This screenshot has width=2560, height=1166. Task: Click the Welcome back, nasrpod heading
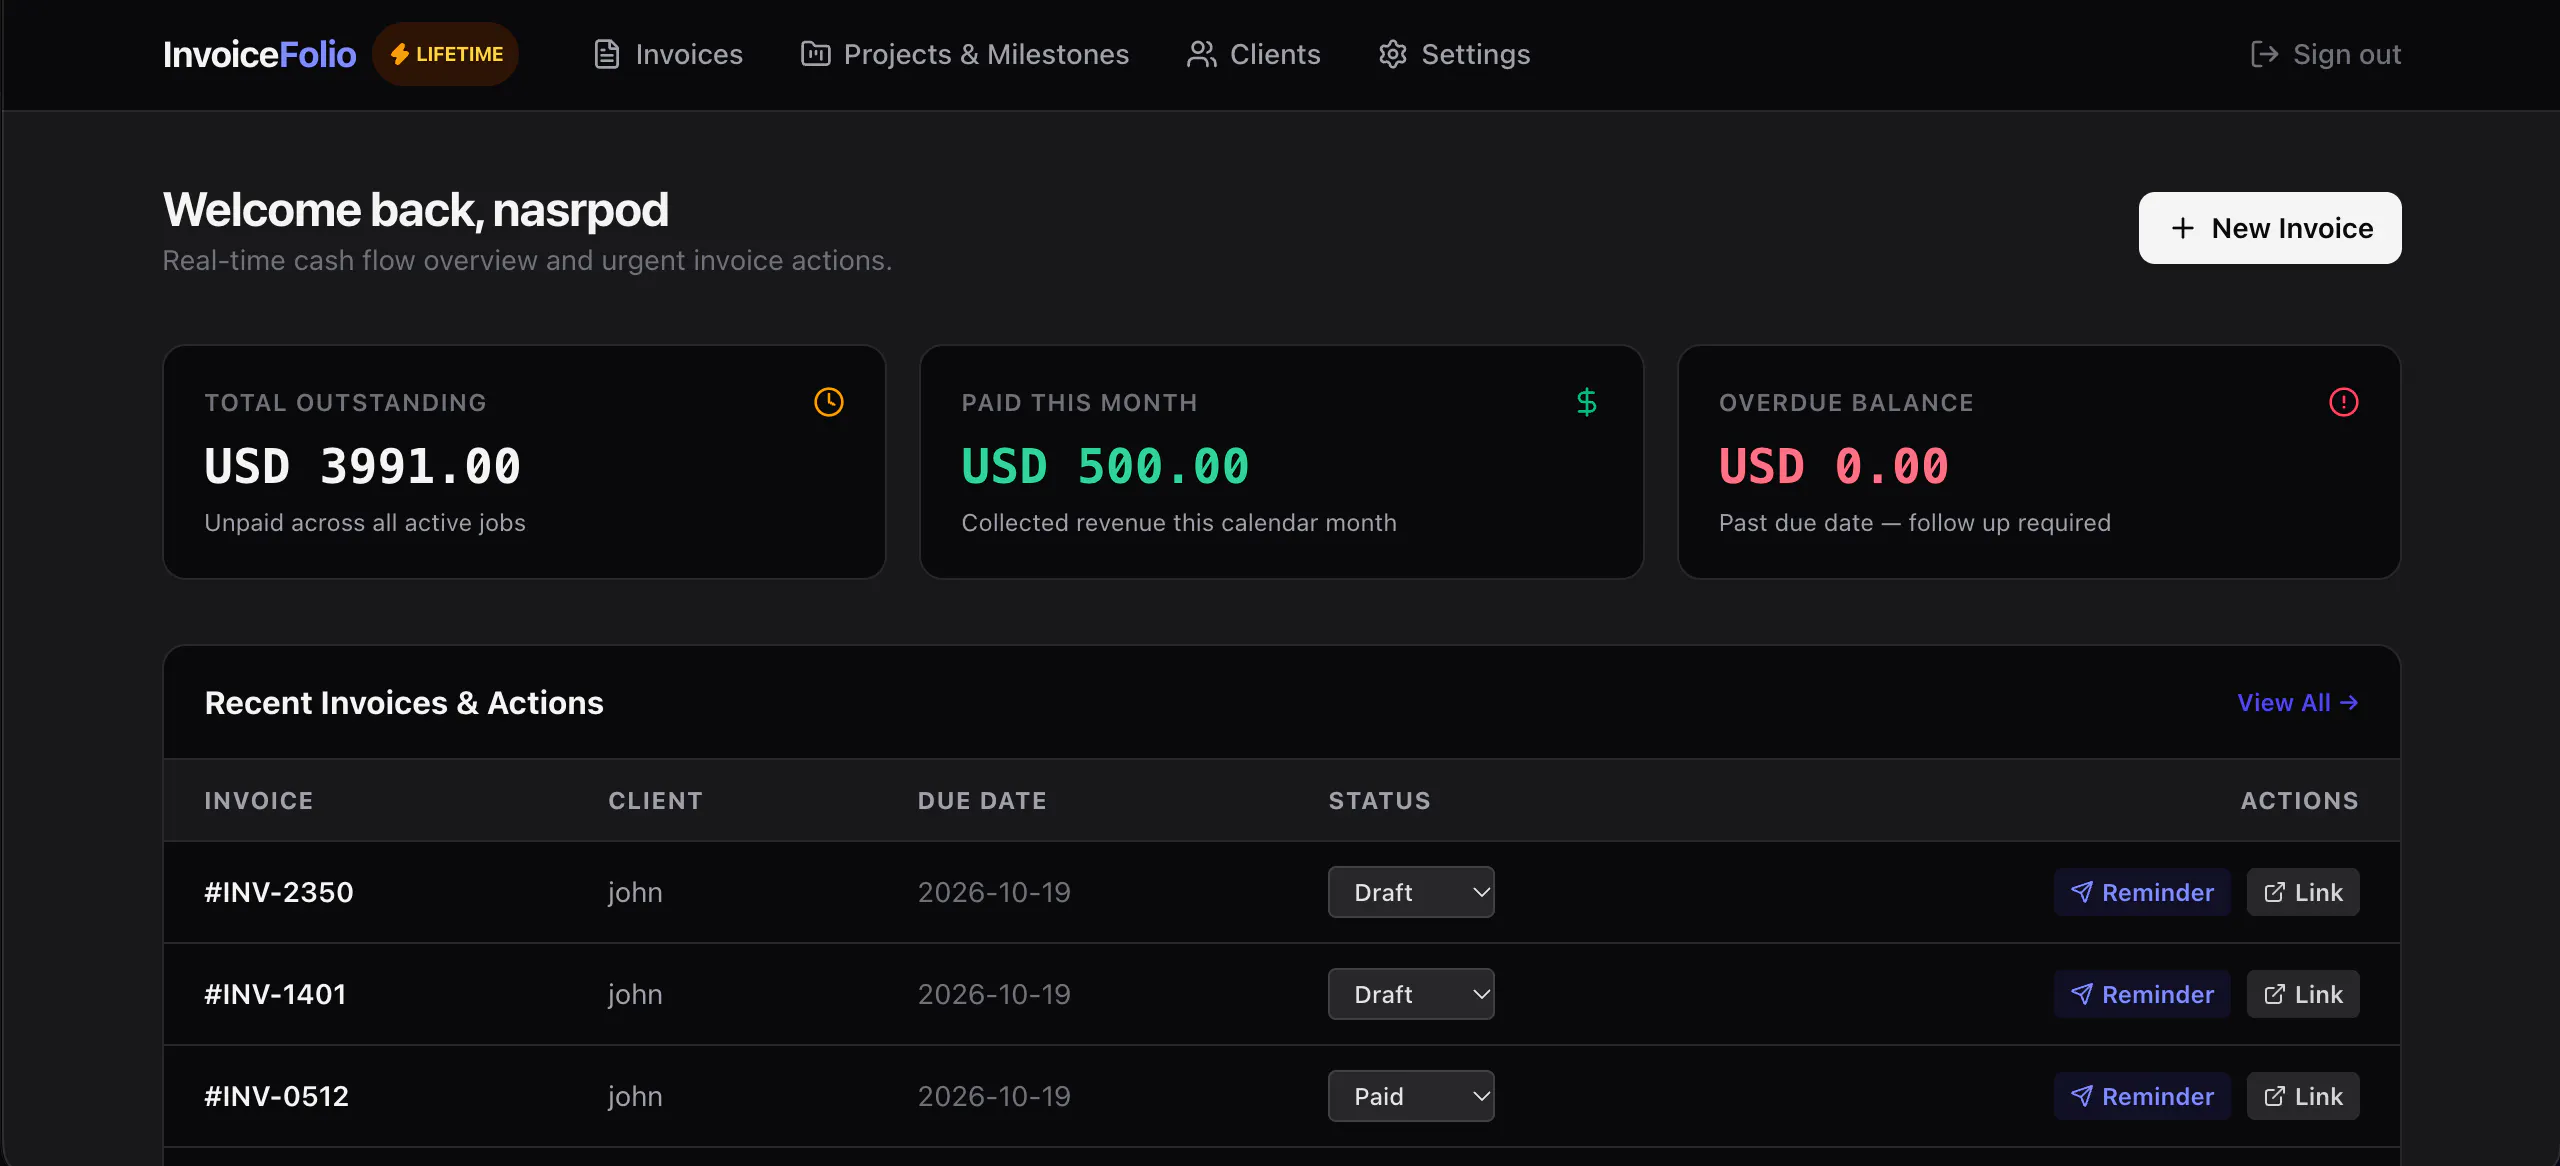pos(416,210)
